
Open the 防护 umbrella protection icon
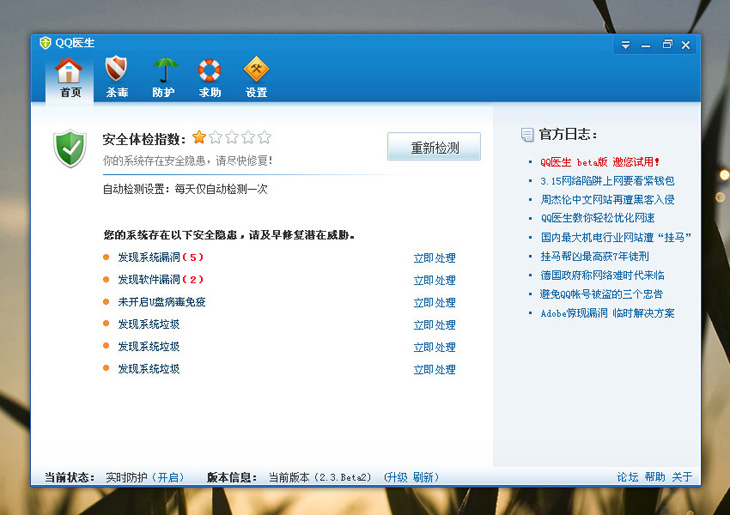165,70
